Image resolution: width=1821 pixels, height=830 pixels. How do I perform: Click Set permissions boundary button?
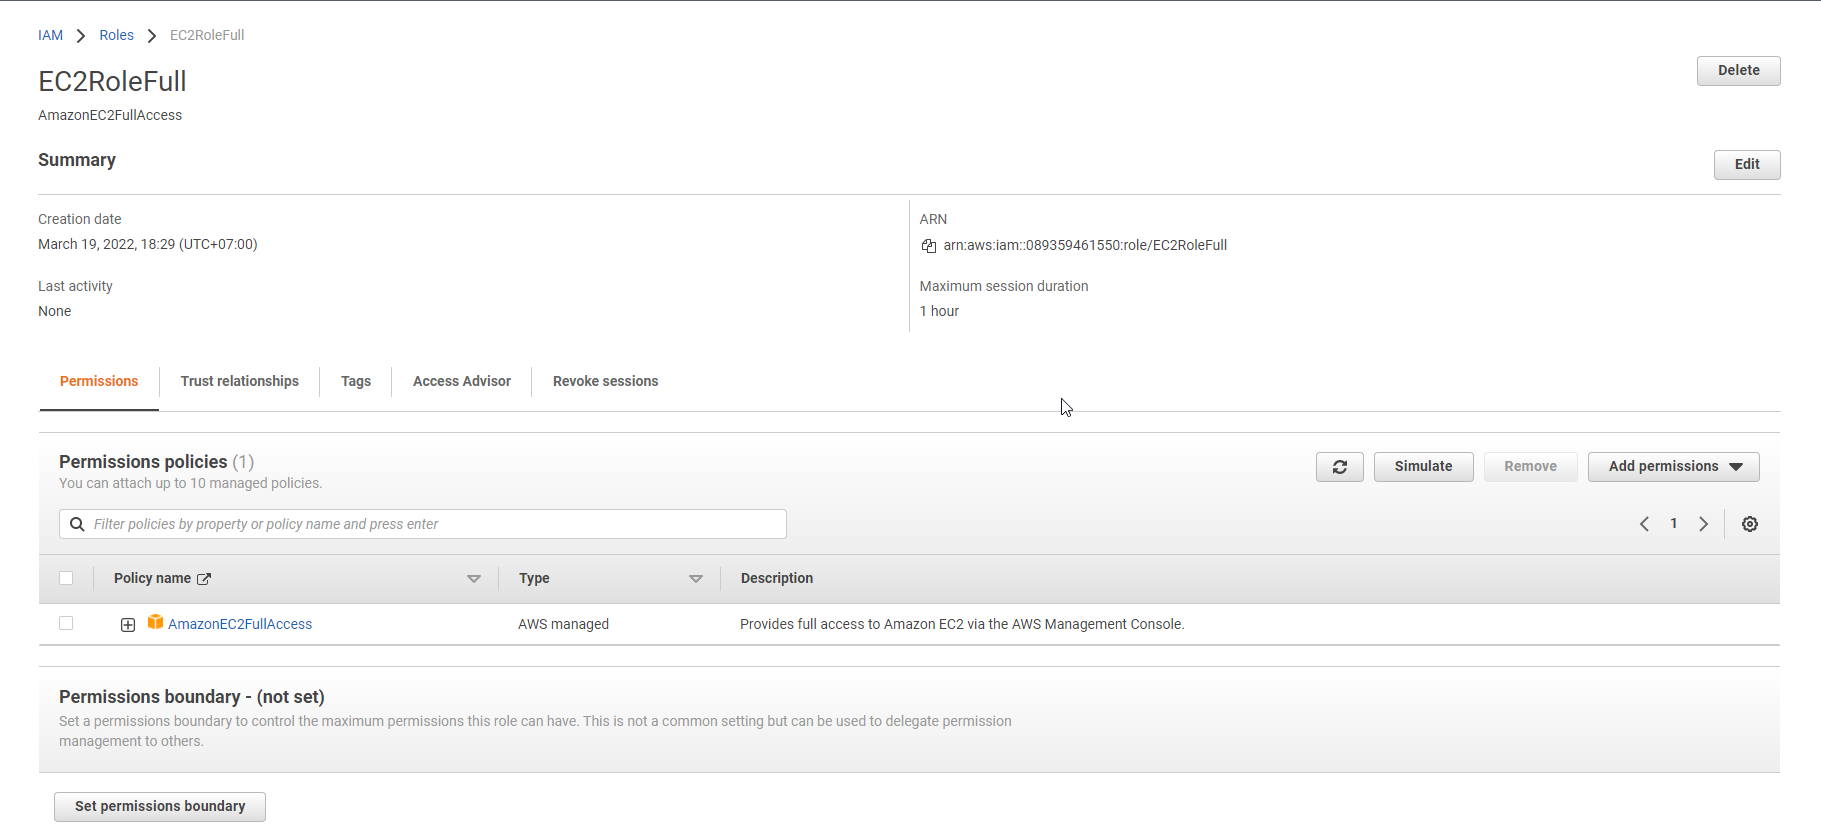point(160,807)
